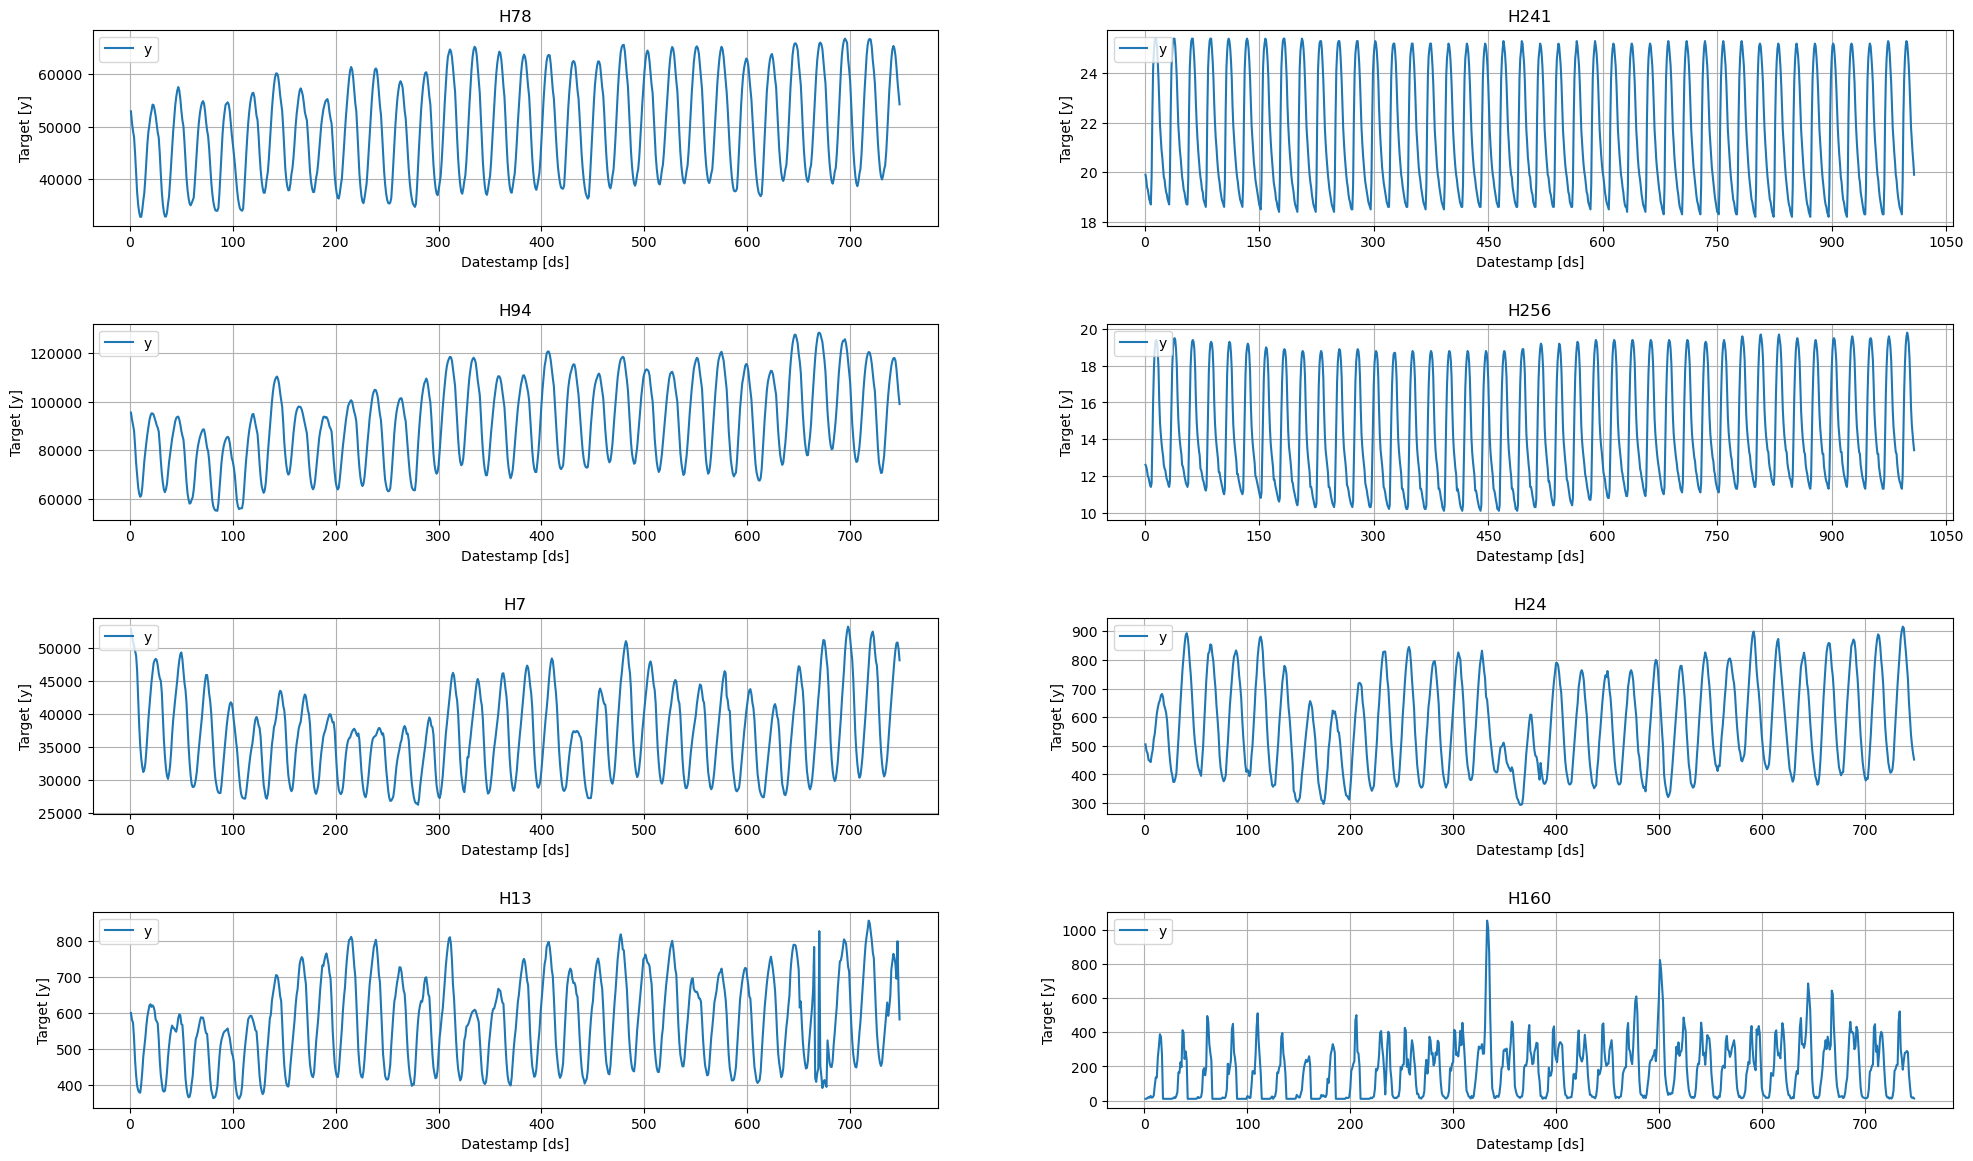Screen dimensions: 1973x1161
Task: Select the 'y' legend in H256 plot
Action: 1143,343
